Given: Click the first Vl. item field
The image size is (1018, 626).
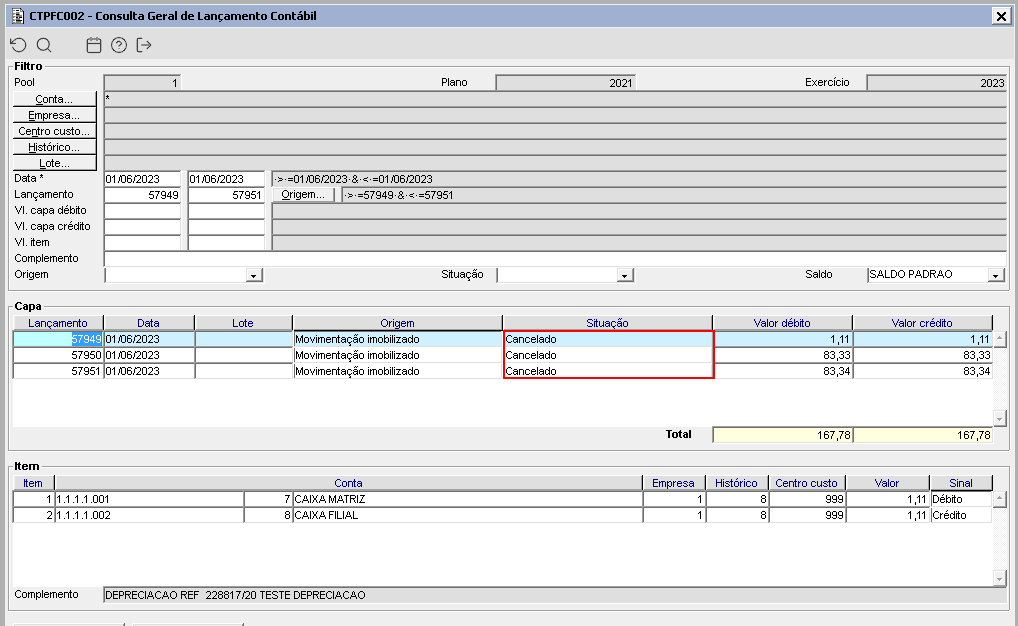Looking at the screenshot, I should pos(142,242).
